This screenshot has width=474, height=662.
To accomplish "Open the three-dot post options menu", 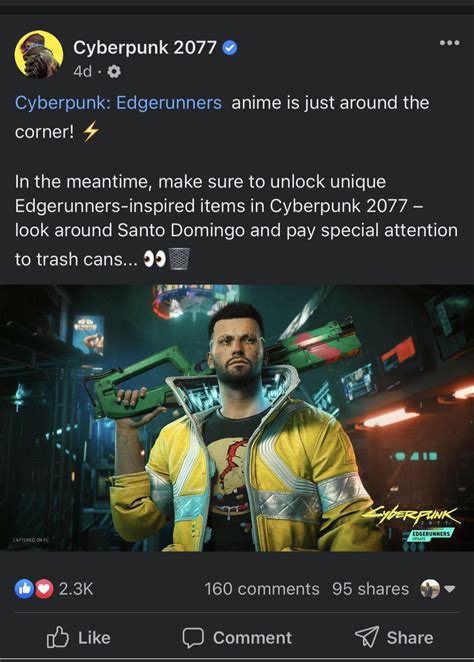I will point(449,43).
